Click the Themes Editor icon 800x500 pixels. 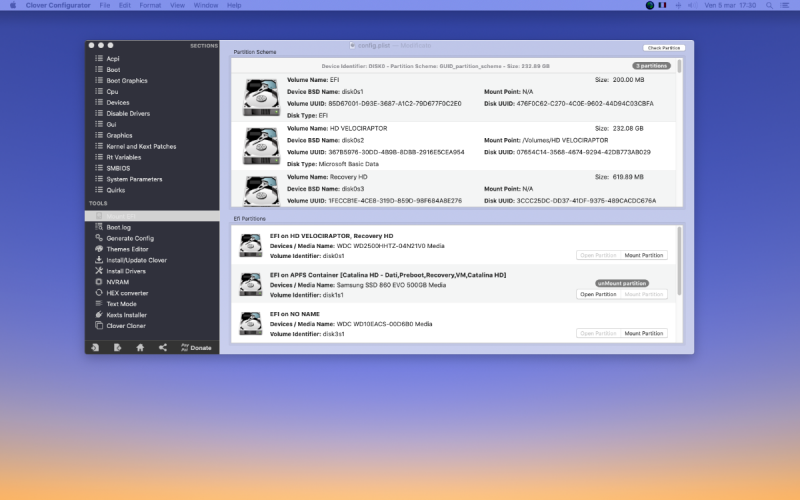[99, 249]
